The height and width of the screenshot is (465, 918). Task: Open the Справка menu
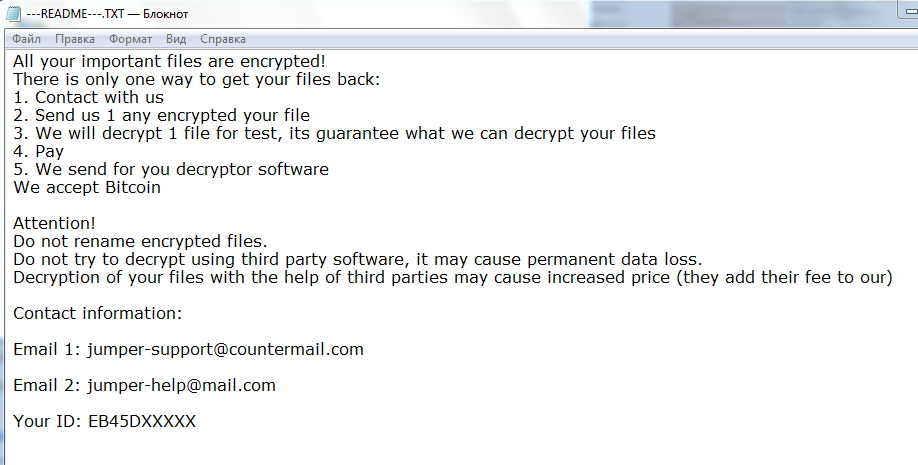coord(223,39)
